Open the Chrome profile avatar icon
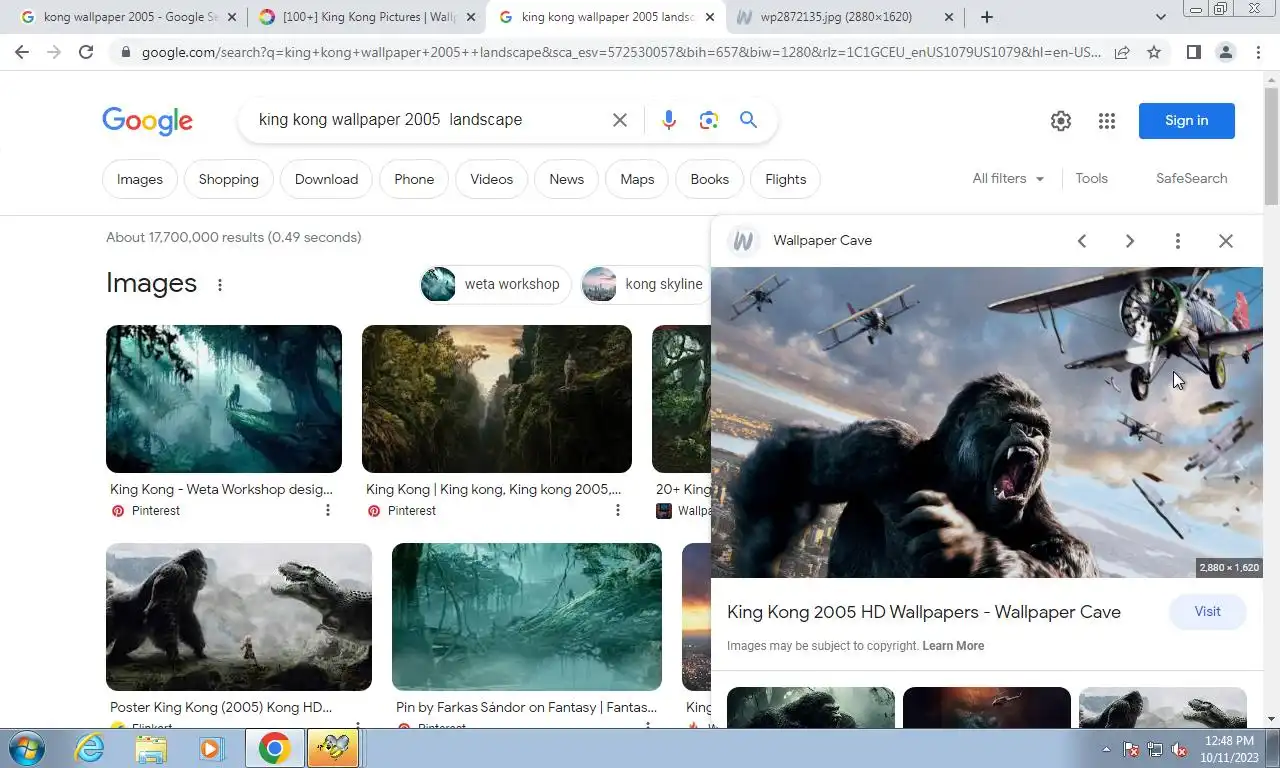Screen dimensions: 1280x768 pos(1225,52)
